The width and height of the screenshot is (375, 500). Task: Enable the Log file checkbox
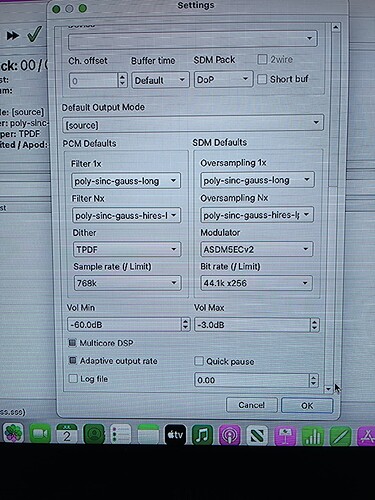click(x=73, y=378)
